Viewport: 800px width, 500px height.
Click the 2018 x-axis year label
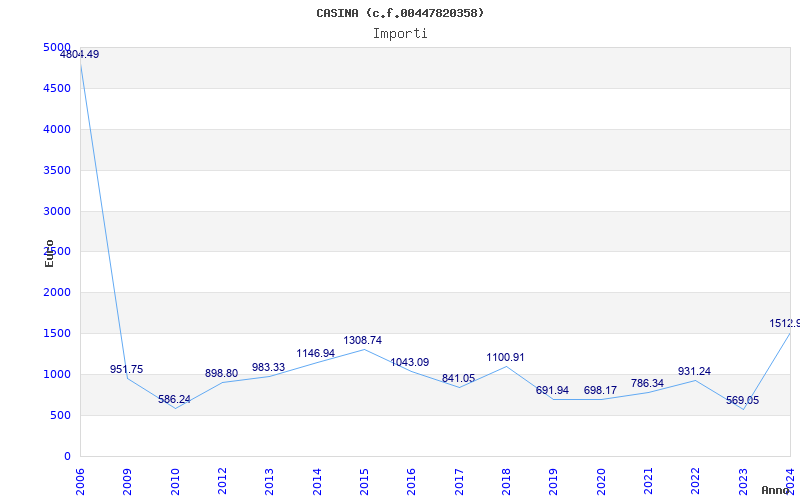coord(506,482)
